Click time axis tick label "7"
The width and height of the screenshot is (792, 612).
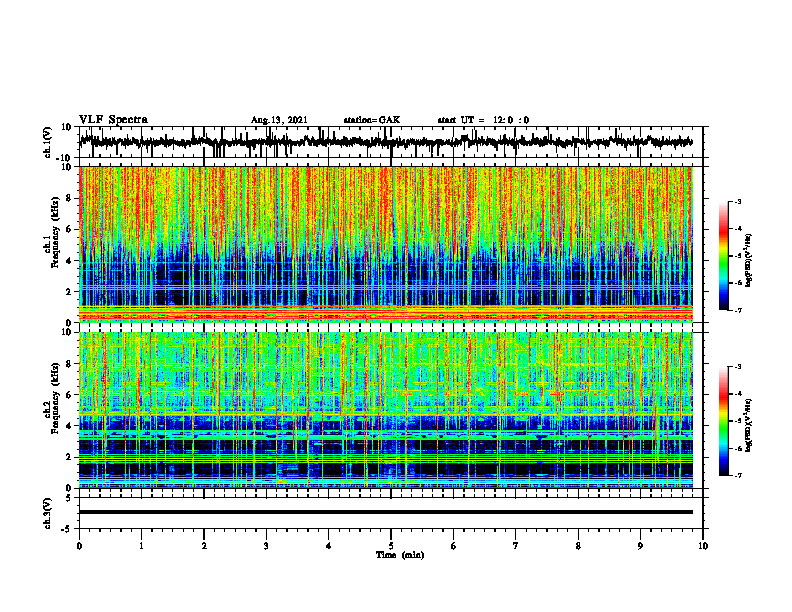(x=516, y=546)
